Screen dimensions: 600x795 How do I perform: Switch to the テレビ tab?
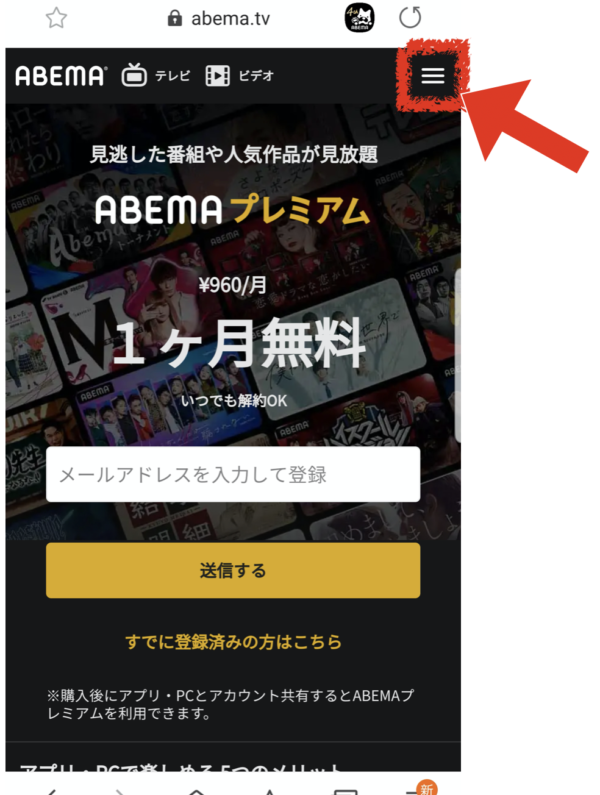click(172, 76)
